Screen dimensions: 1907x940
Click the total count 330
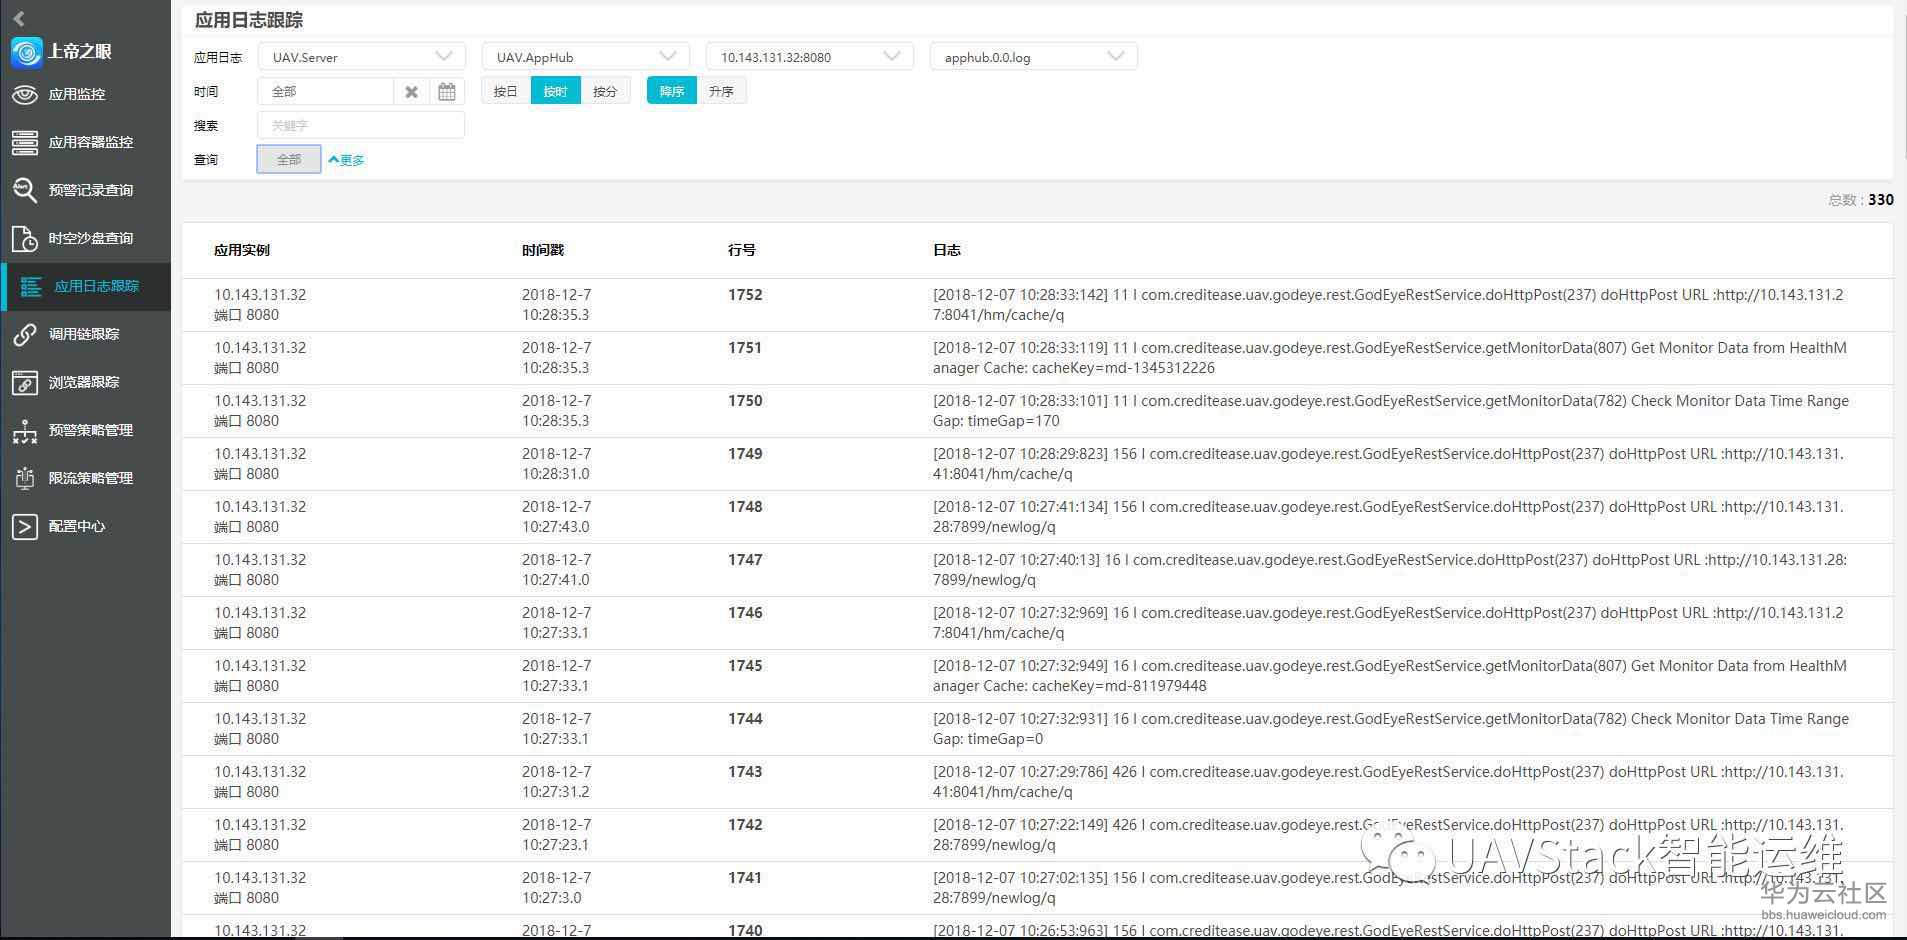(1881, 200)
